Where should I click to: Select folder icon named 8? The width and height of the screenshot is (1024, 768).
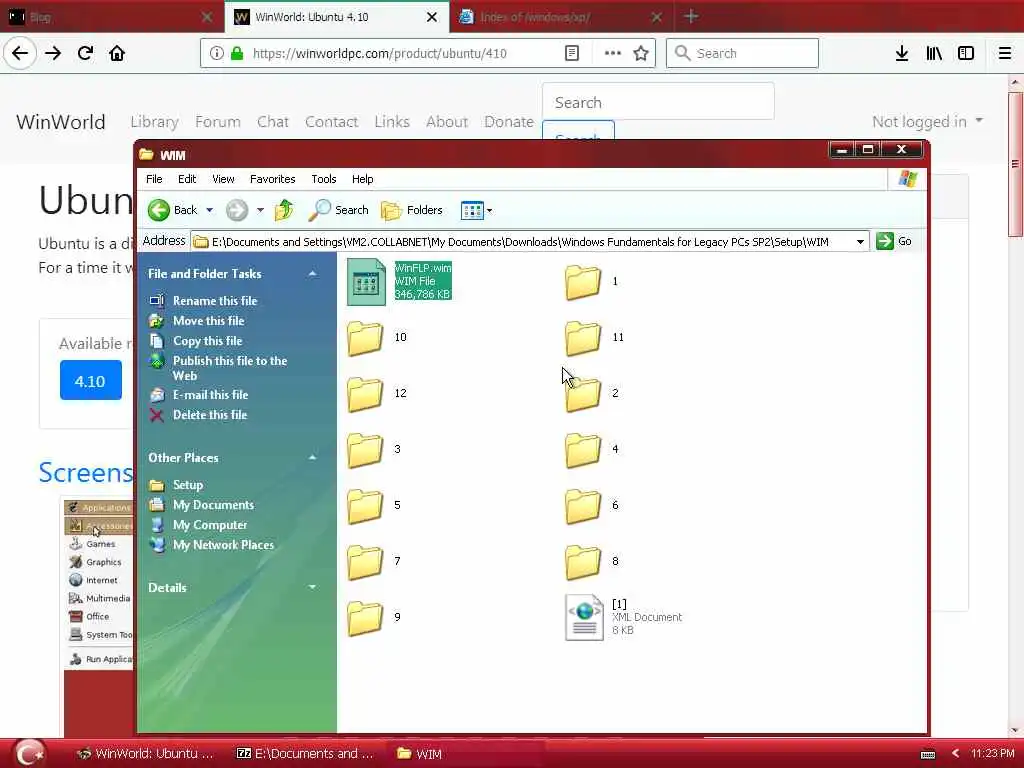coord(583,562)
